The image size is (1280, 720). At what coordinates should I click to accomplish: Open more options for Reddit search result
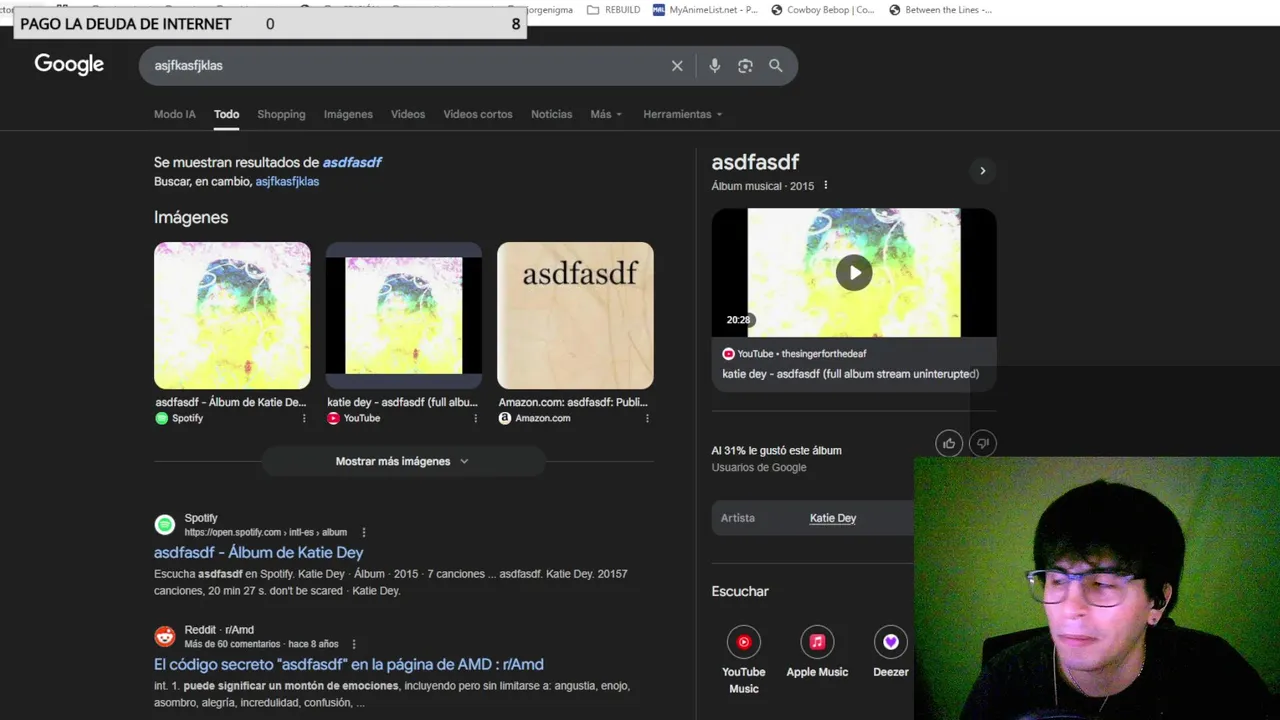coord(354,645)
